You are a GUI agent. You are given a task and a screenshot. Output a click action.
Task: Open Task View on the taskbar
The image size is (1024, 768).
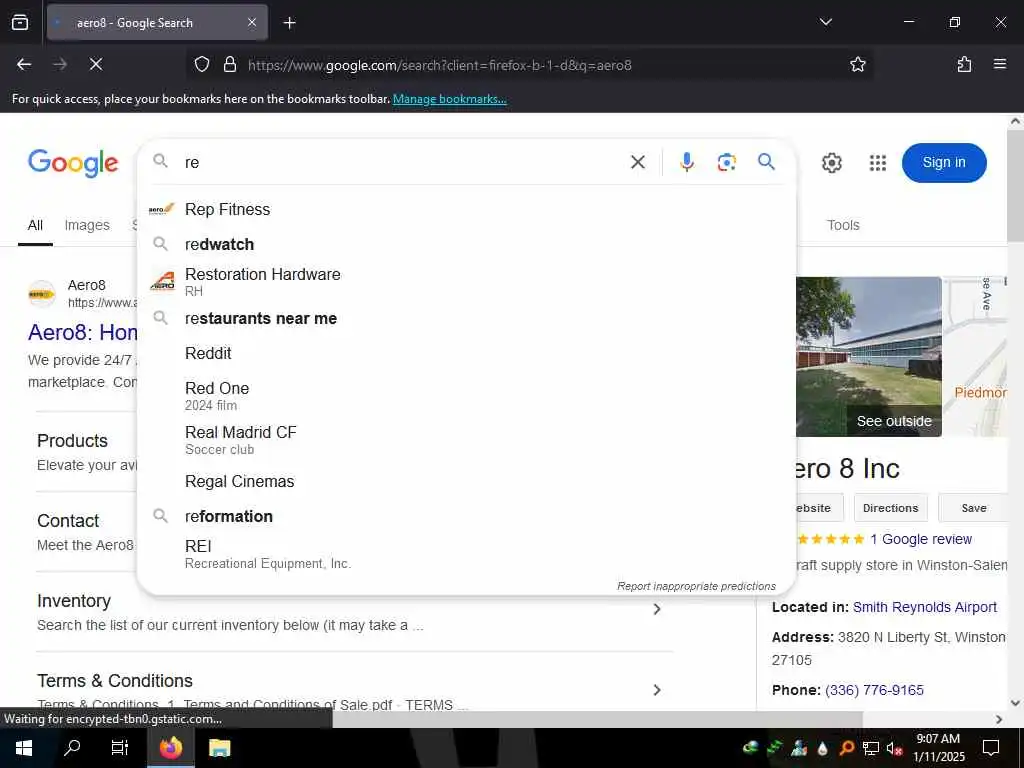click(120, 748)
